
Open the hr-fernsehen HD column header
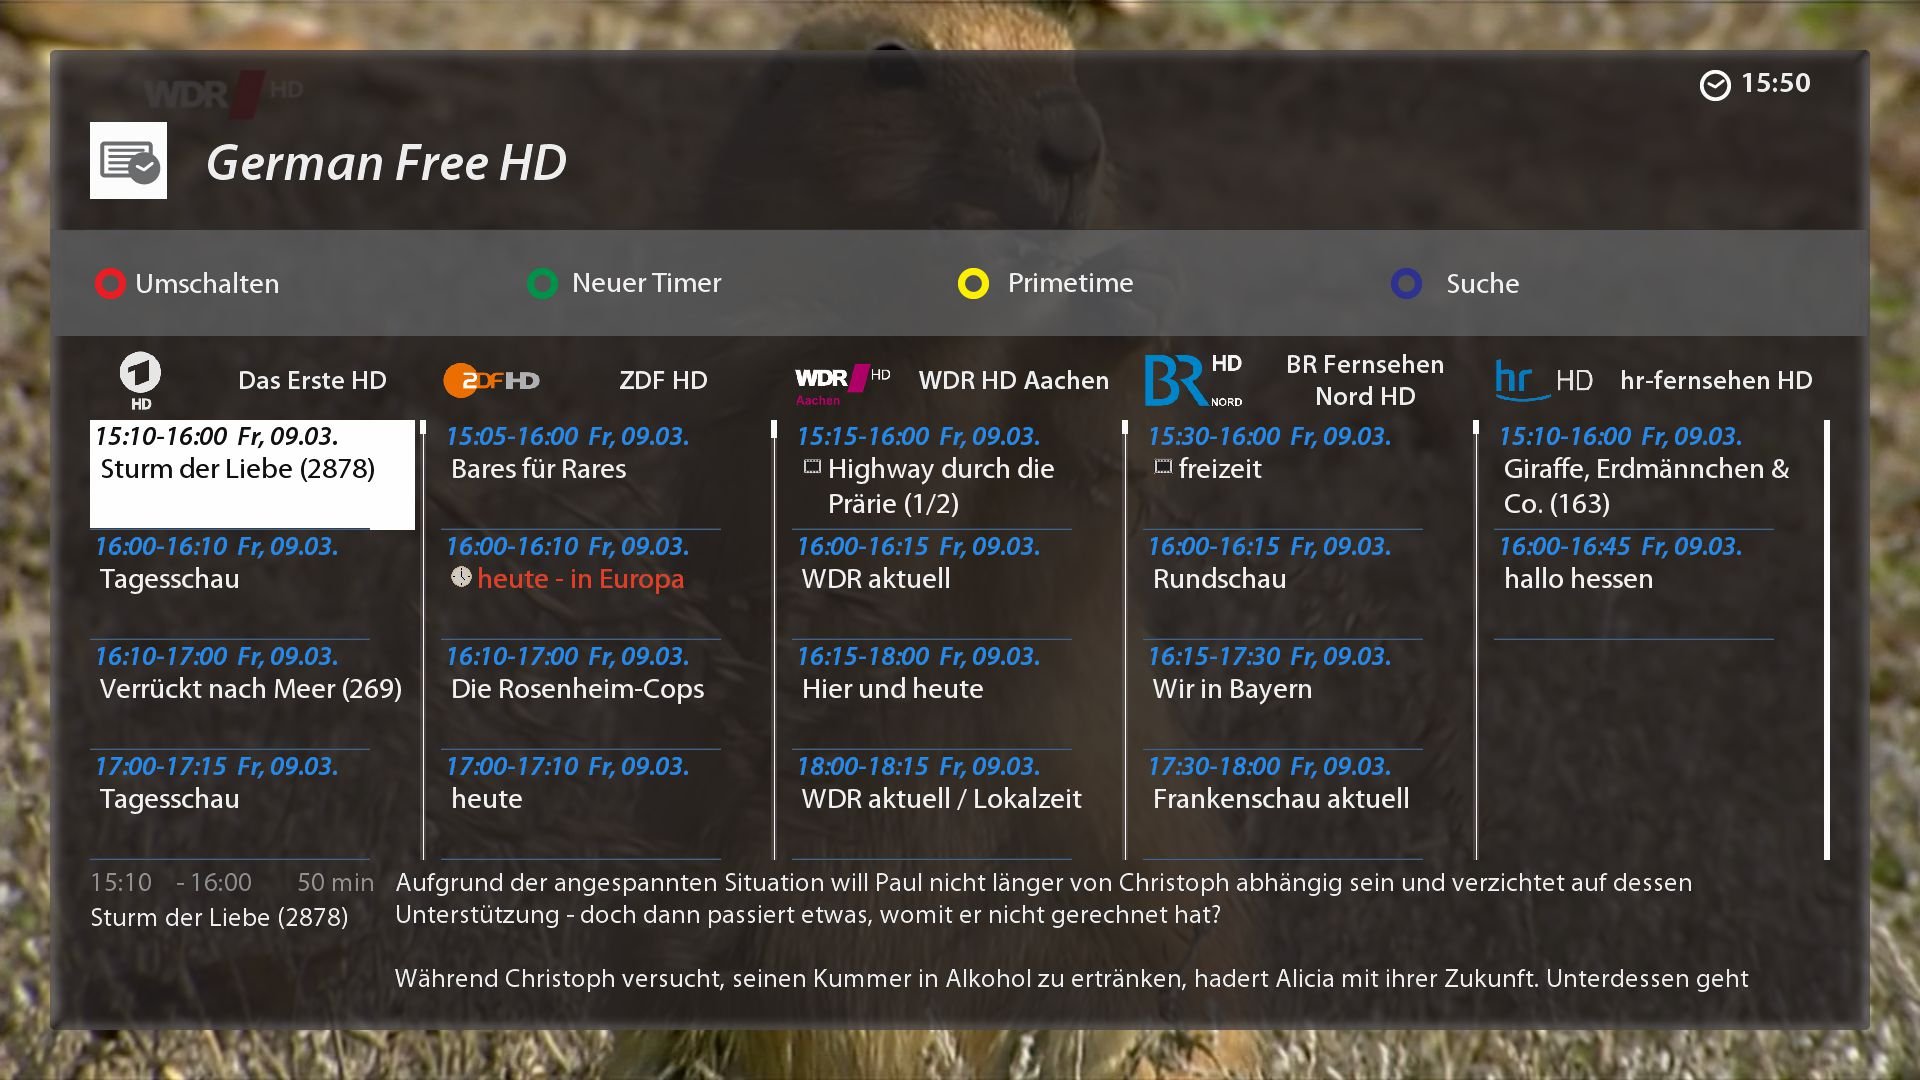click(1716, 381)
